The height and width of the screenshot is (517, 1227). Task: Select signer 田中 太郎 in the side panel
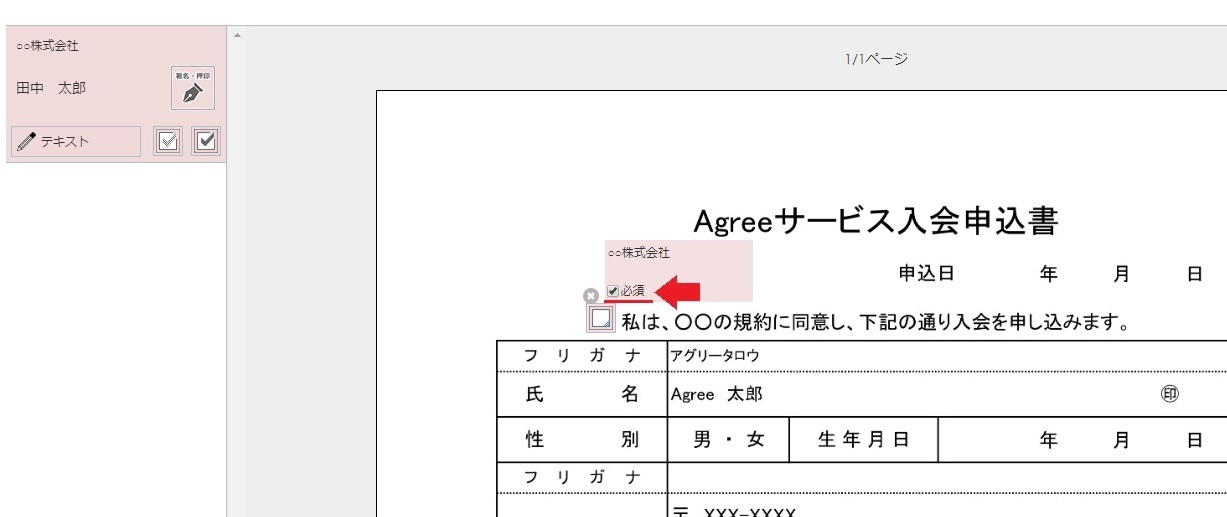pyautogui.click(x=51, y=88)
